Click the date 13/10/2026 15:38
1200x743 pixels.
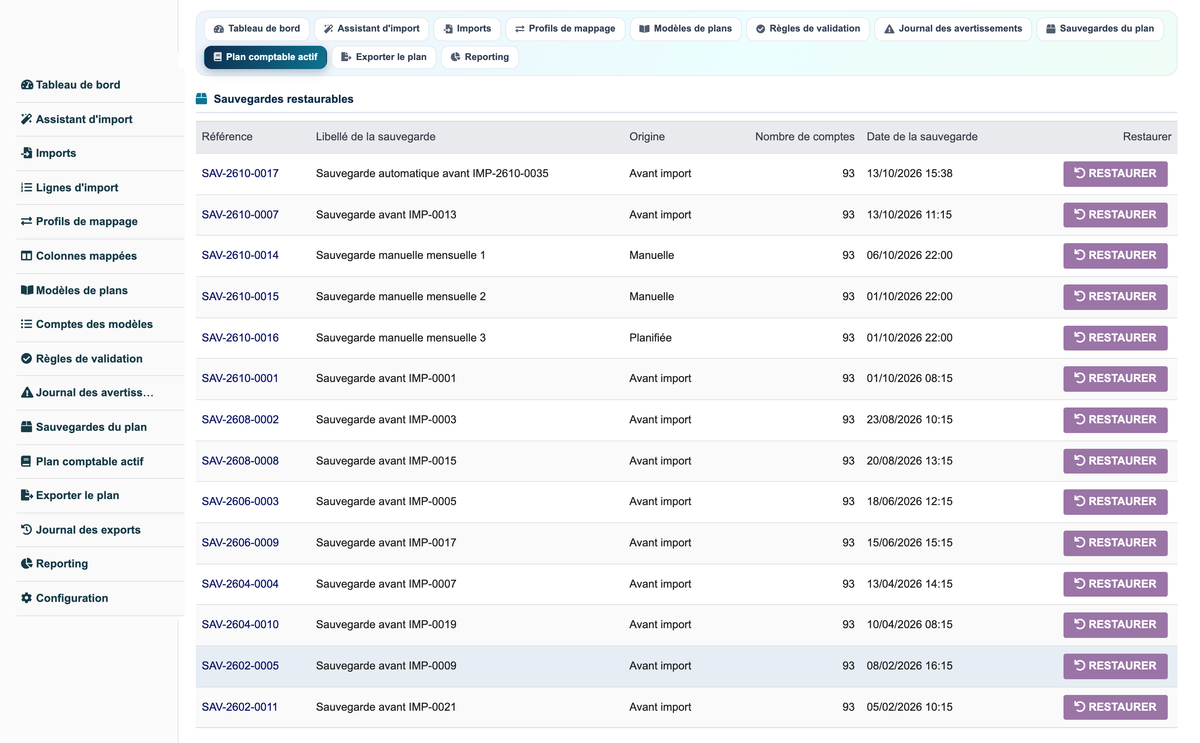click(x=910, y=173)
